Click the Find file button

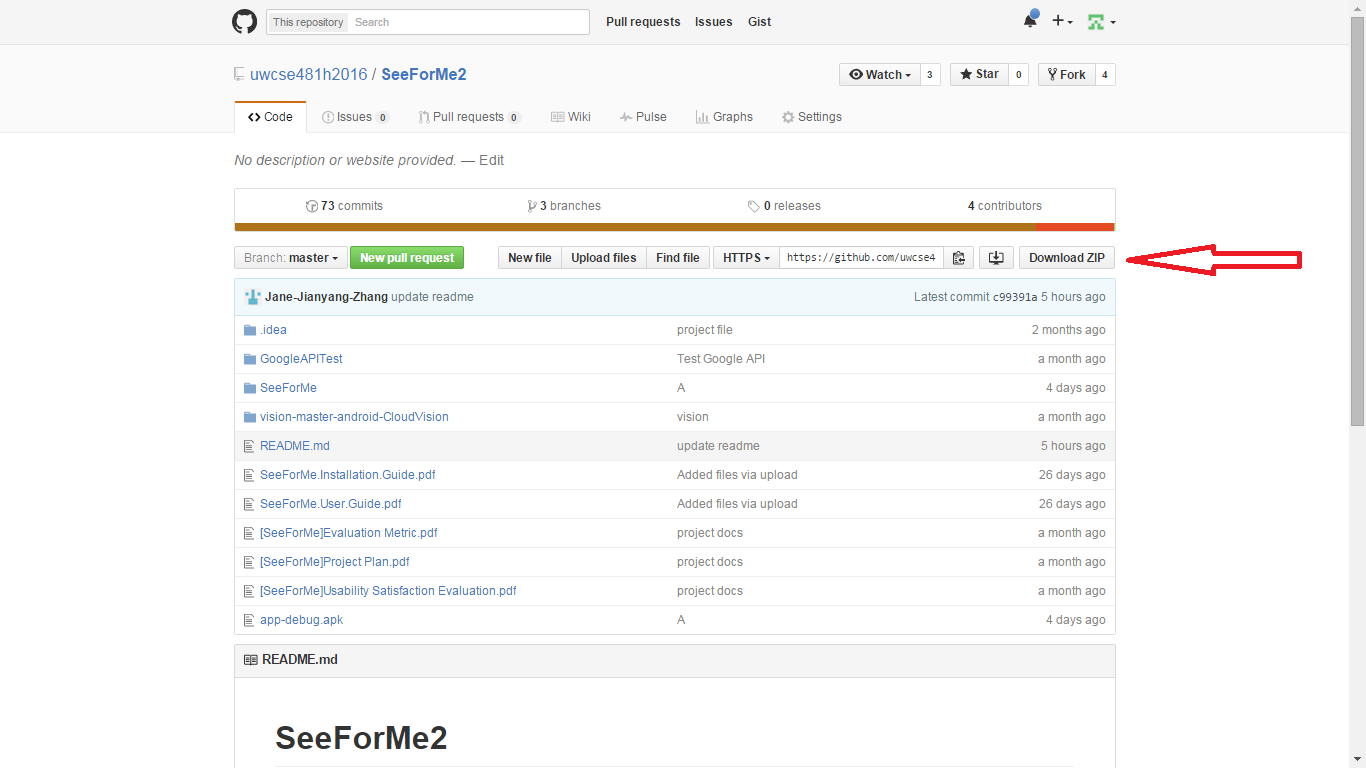click(678, 258)
